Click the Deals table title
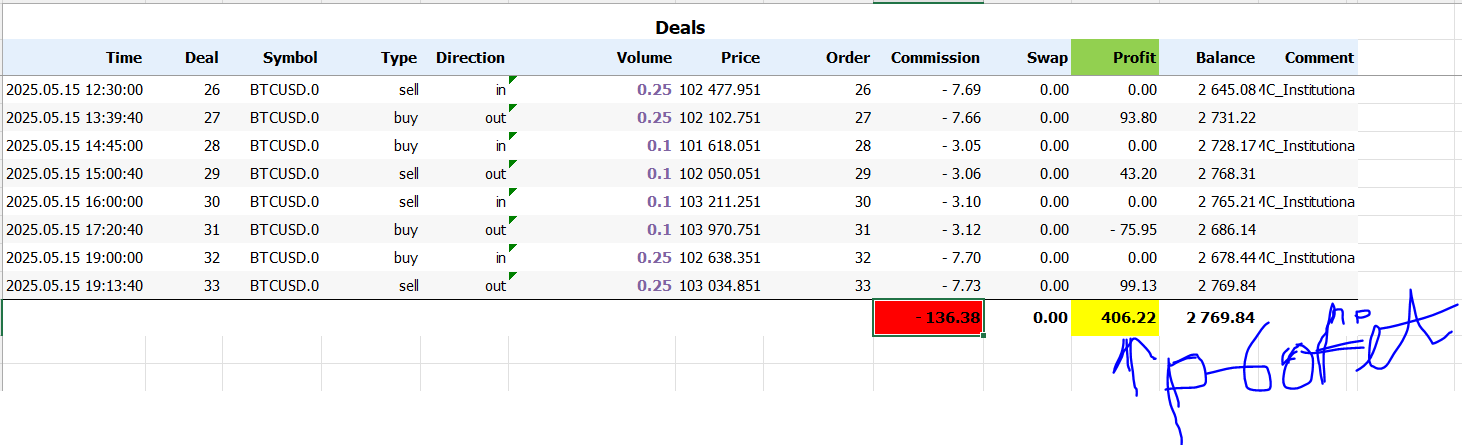The image size is (1462, 445). pyautogui.click(x=680, y=28)
